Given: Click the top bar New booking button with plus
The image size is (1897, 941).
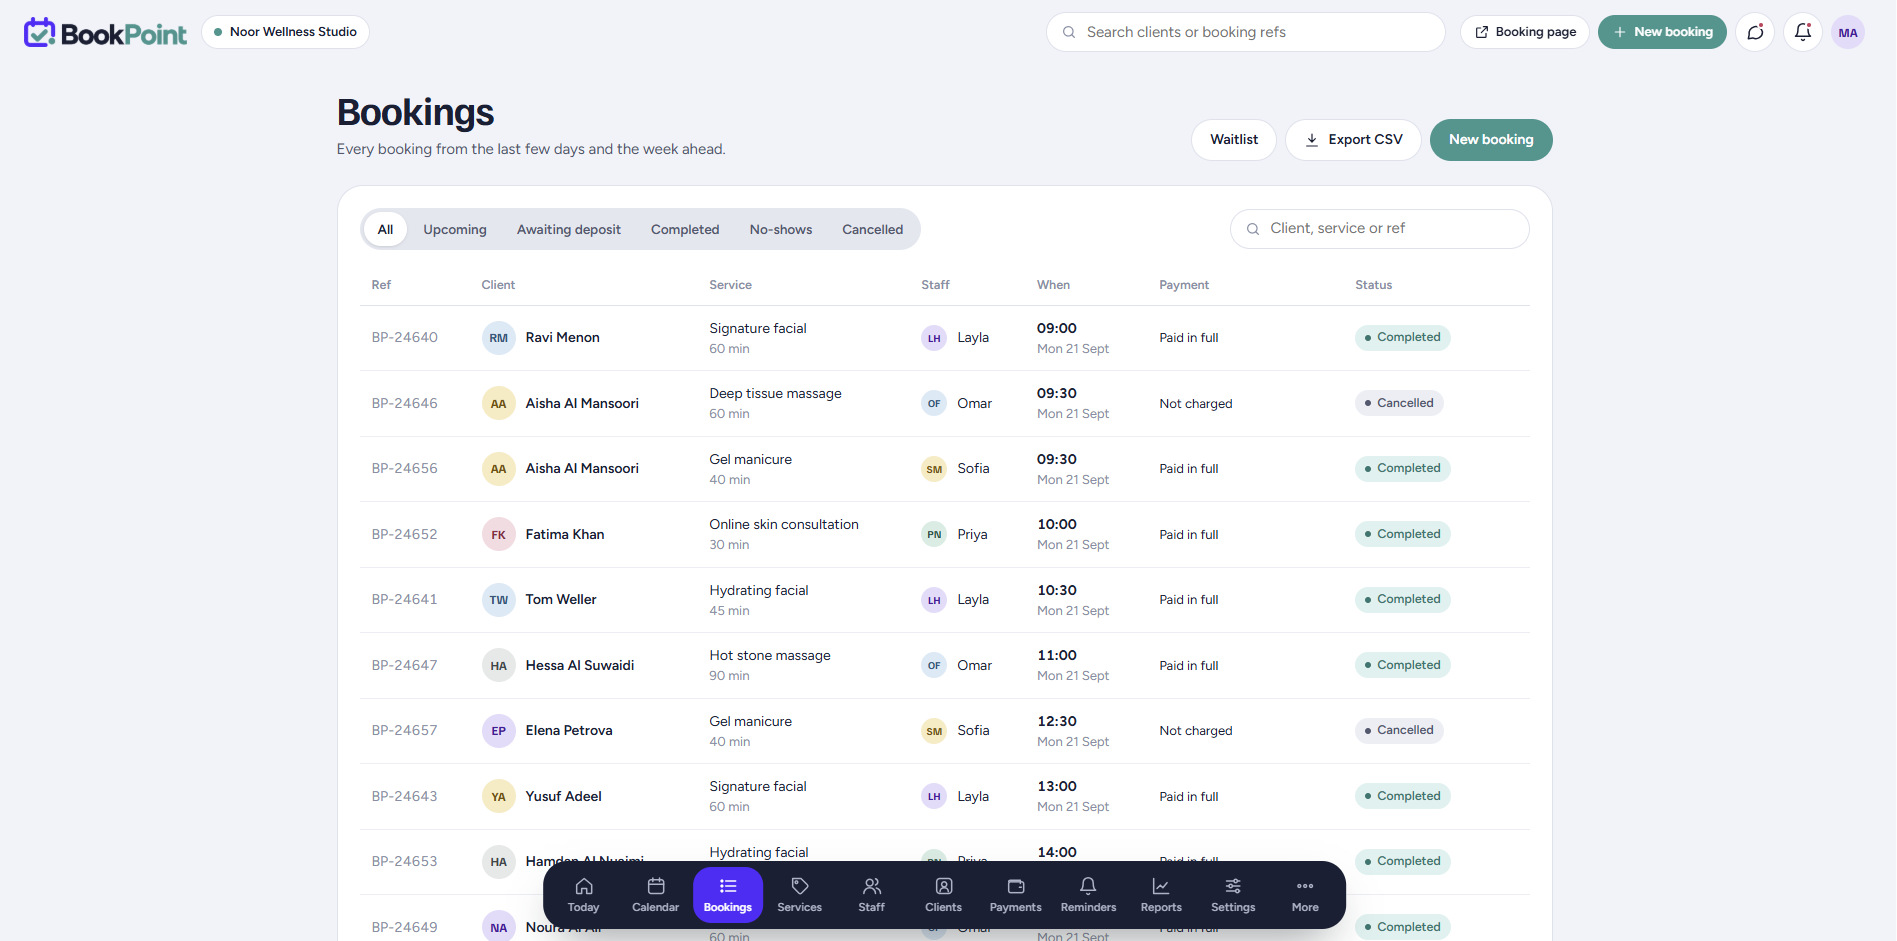Looking at the screenshot, I should [1662, 32].
